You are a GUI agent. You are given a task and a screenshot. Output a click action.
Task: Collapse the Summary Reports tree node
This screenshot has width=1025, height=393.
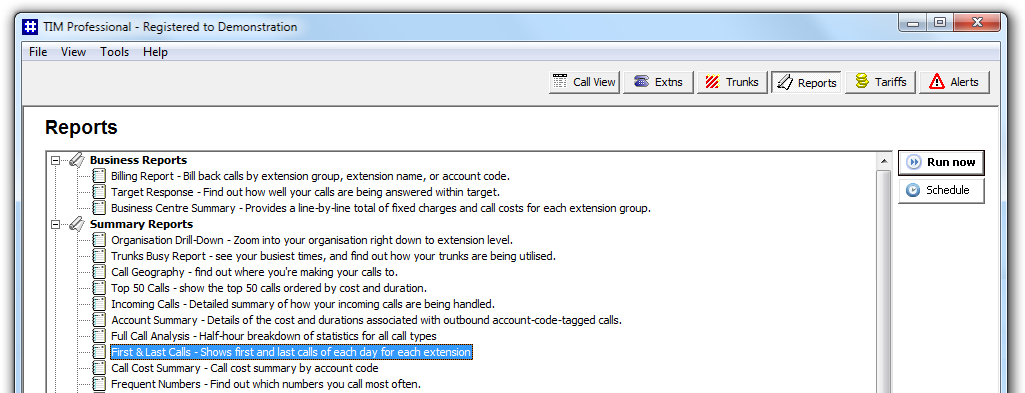pos(56,224)
